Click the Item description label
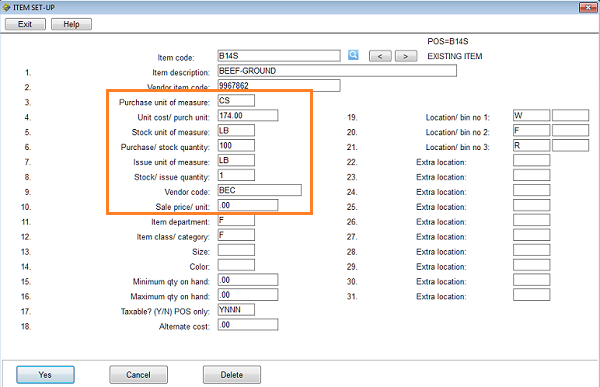 181,72
